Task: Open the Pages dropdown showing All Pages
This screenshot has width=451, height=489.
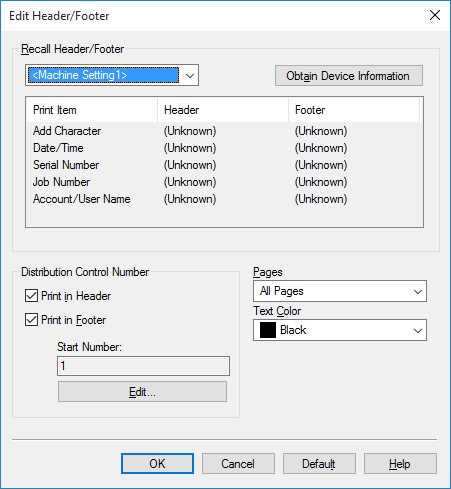Action: 340,291
